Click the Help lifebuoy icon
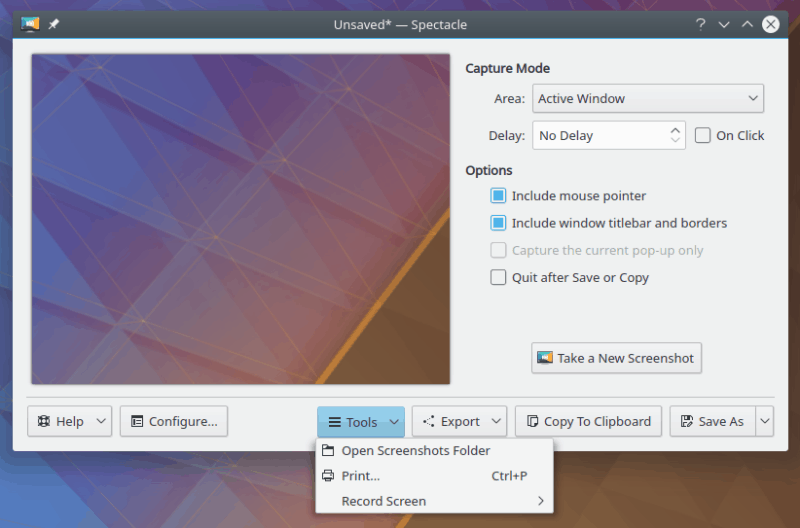 (x=43, y=422)
